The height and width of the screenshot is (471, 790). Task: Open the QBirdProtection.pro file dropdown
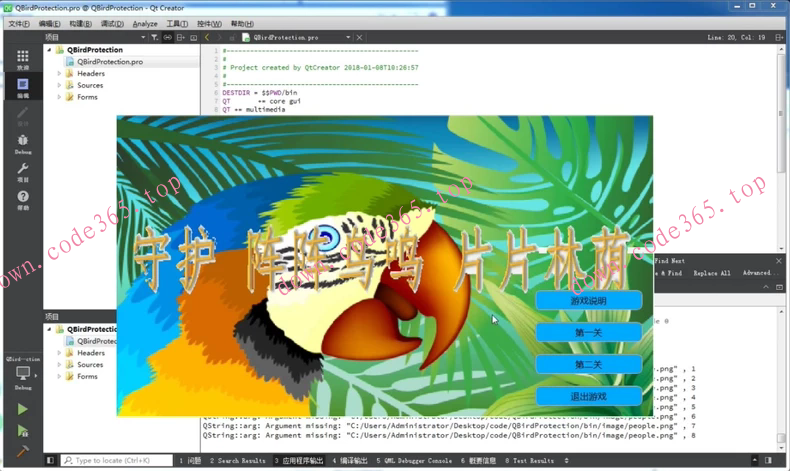coord(348,37)
